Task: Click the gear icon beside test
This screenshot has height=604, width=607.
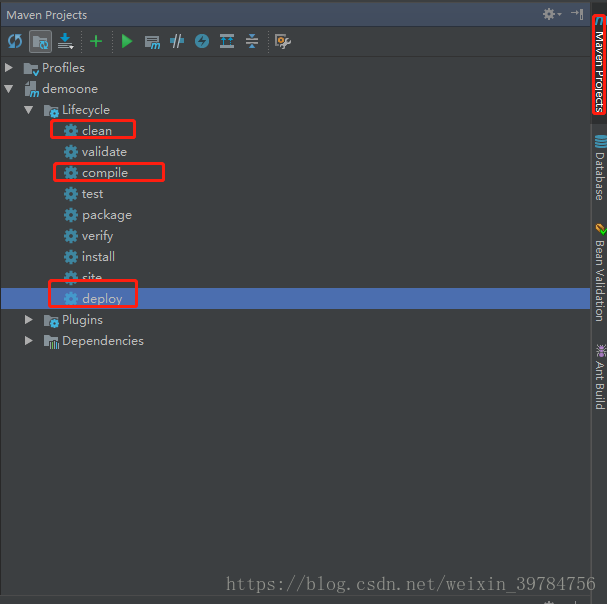Action: pyautogui.click(x=71, y=194)
